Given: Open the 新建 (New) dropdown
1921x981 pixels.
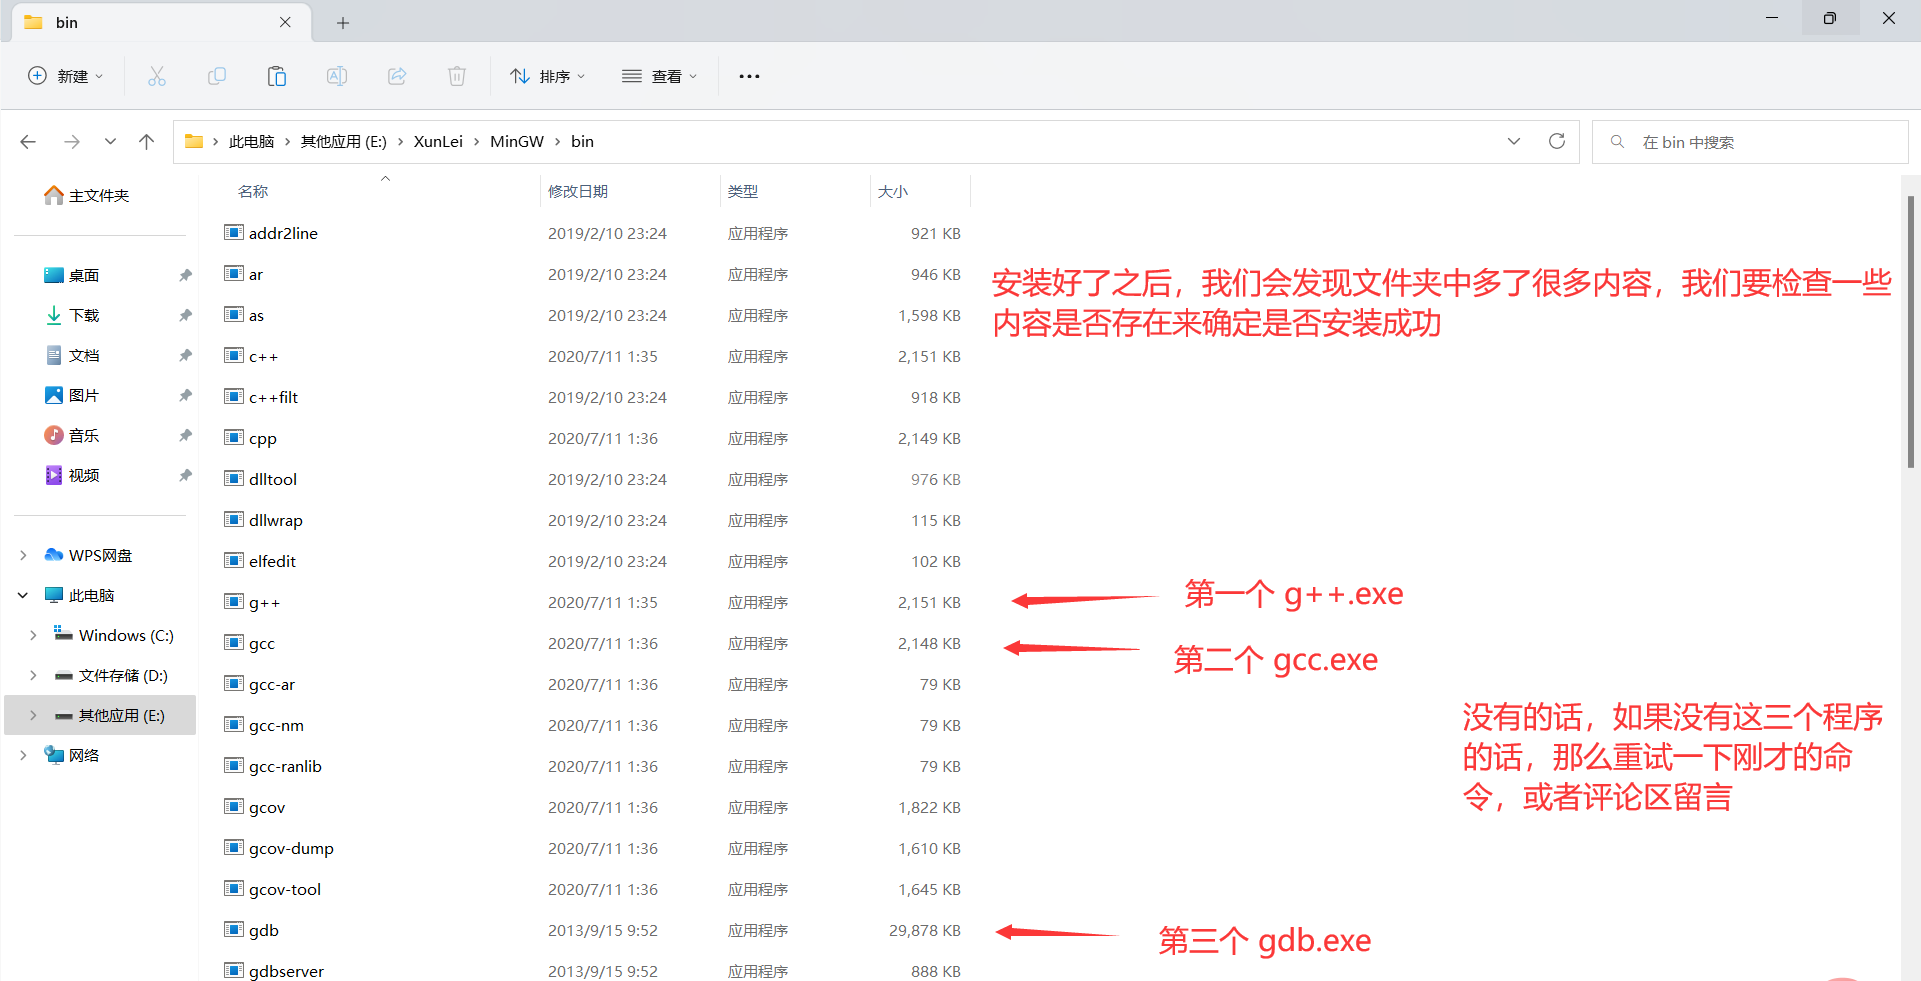Looking at the screenshot, I should (66, 76).
